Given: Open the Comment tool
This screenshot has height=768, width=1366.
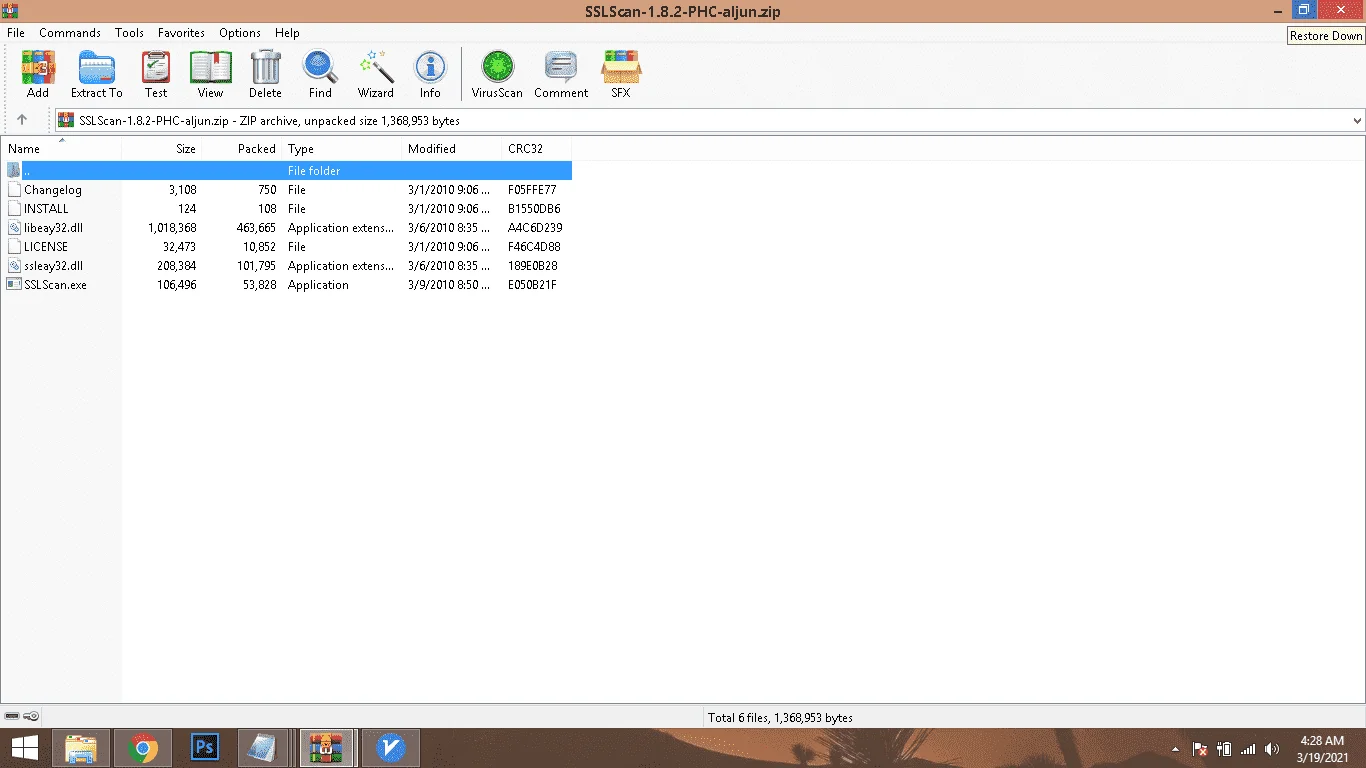Looking at the screenshot, I should (x=561, y=75).
